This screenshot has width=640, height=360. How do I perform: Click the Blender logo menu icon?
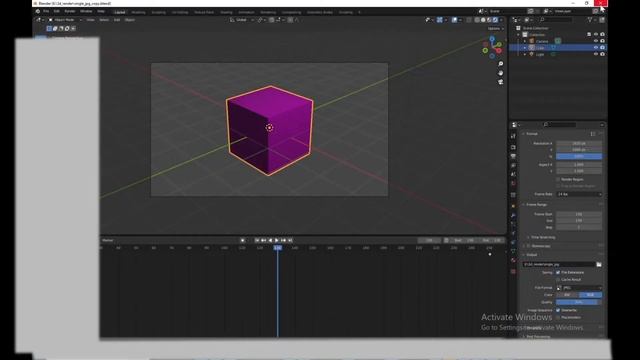pos(38,11)
